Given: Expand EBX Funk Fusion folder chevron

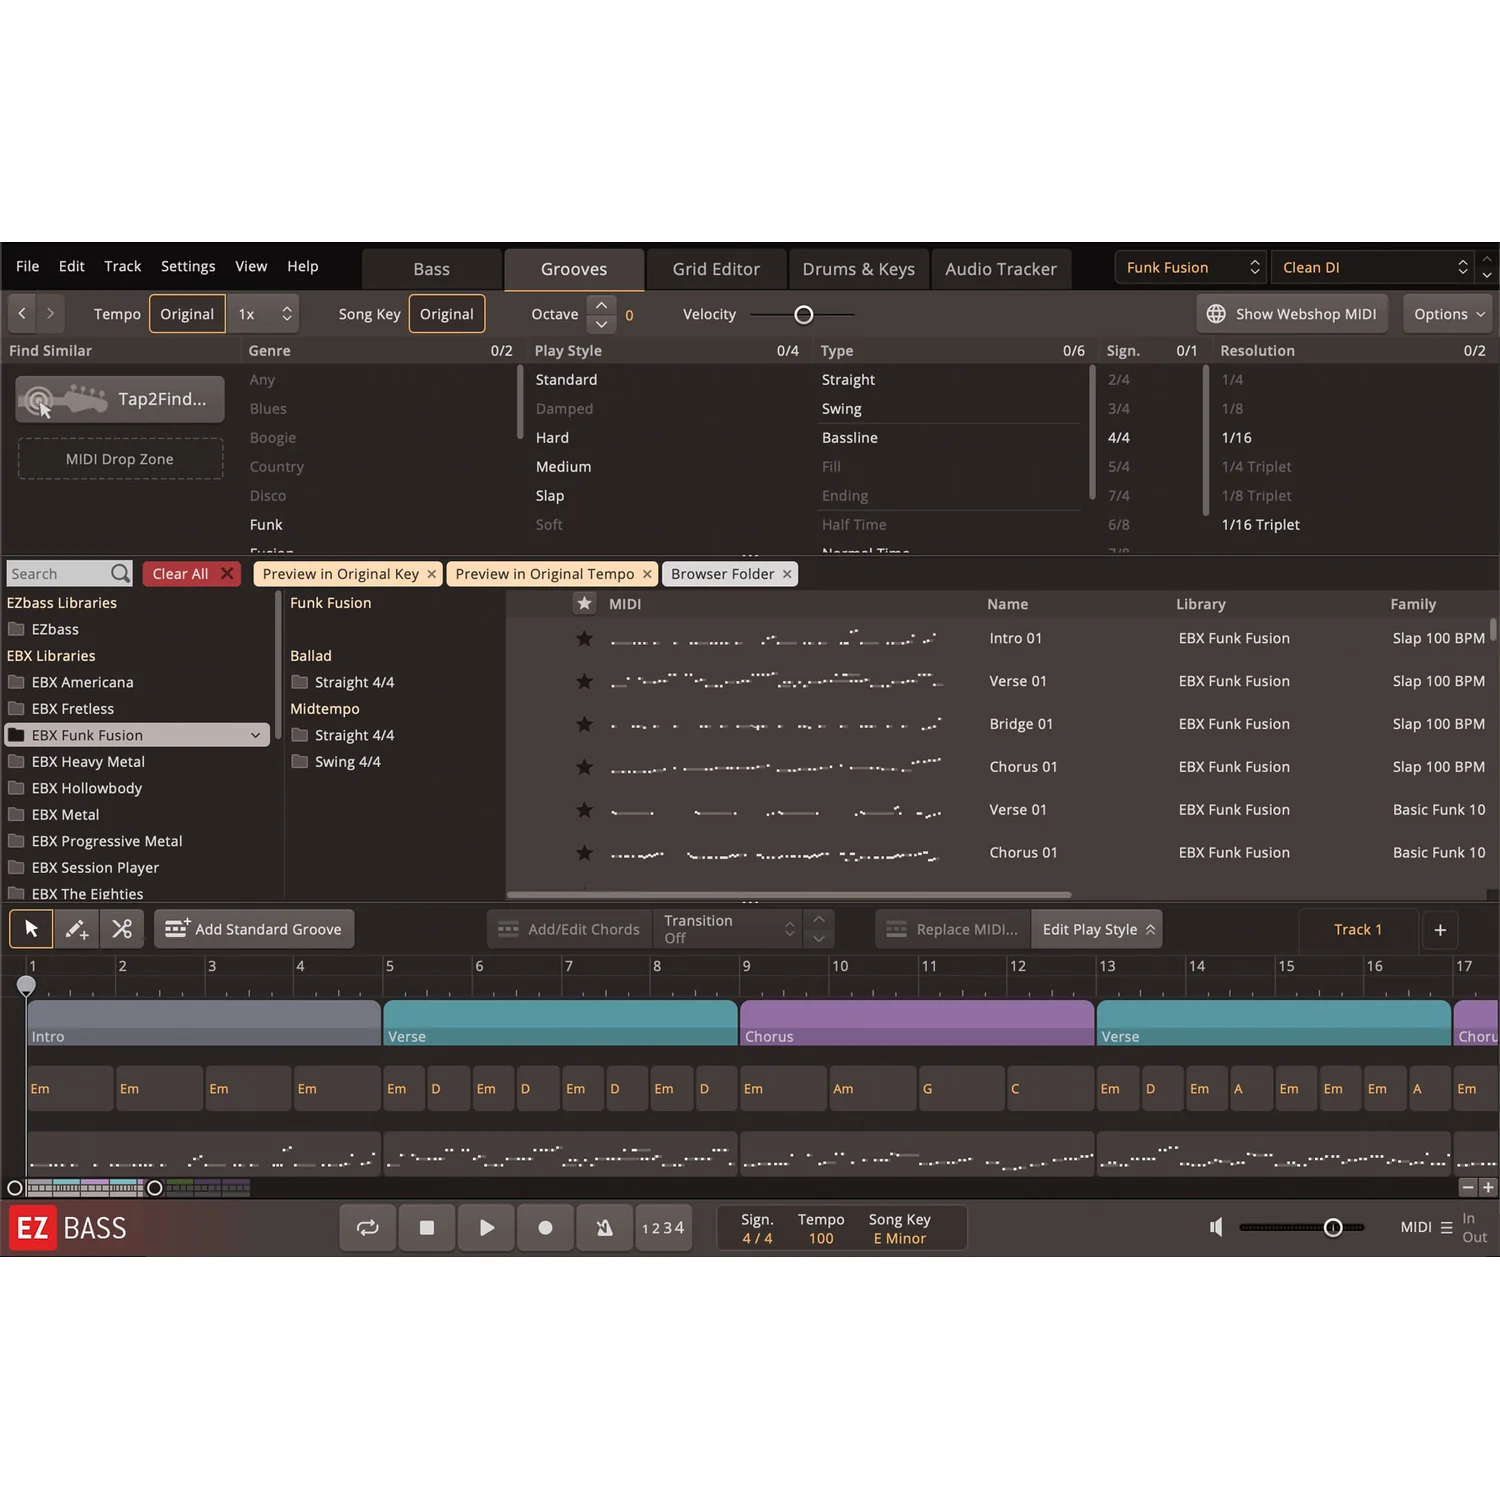Looking at the screenshot, I should pyautogui.click(x=255, y=735).
